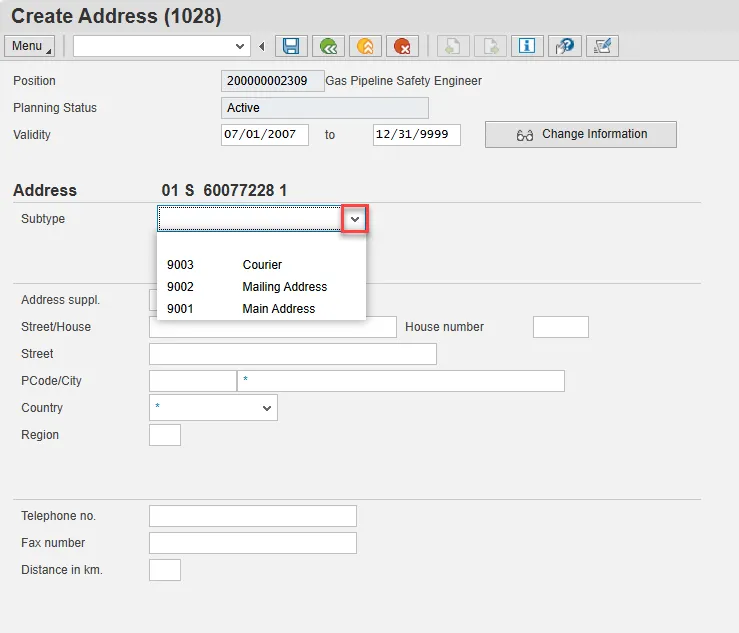Click the Validity start date field
The width and height of the screenshot is (739, 633).
(x=265, y=135)
